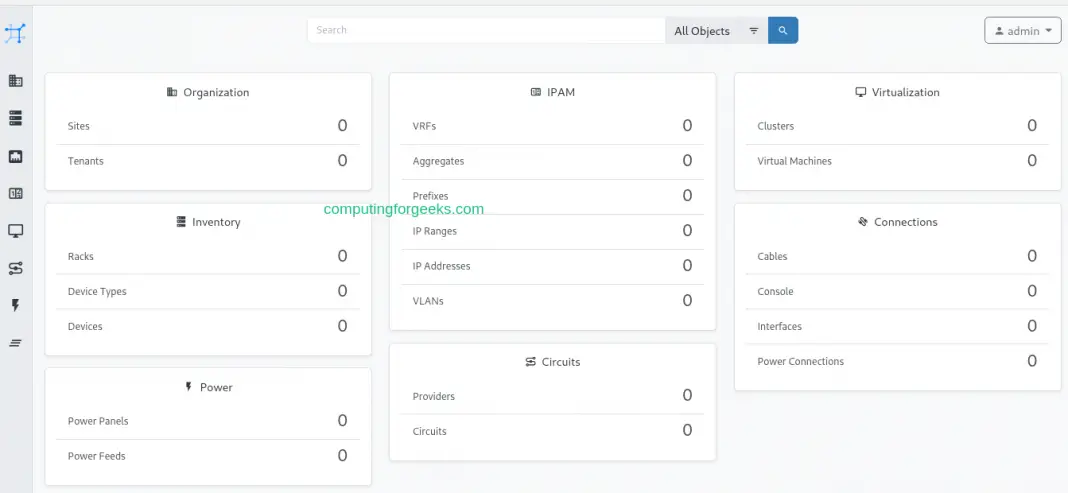Open the Prefixes link in IPAM
Image resolution: width=1068 pixels, height=493 pixels.
[x=430, y=196]
